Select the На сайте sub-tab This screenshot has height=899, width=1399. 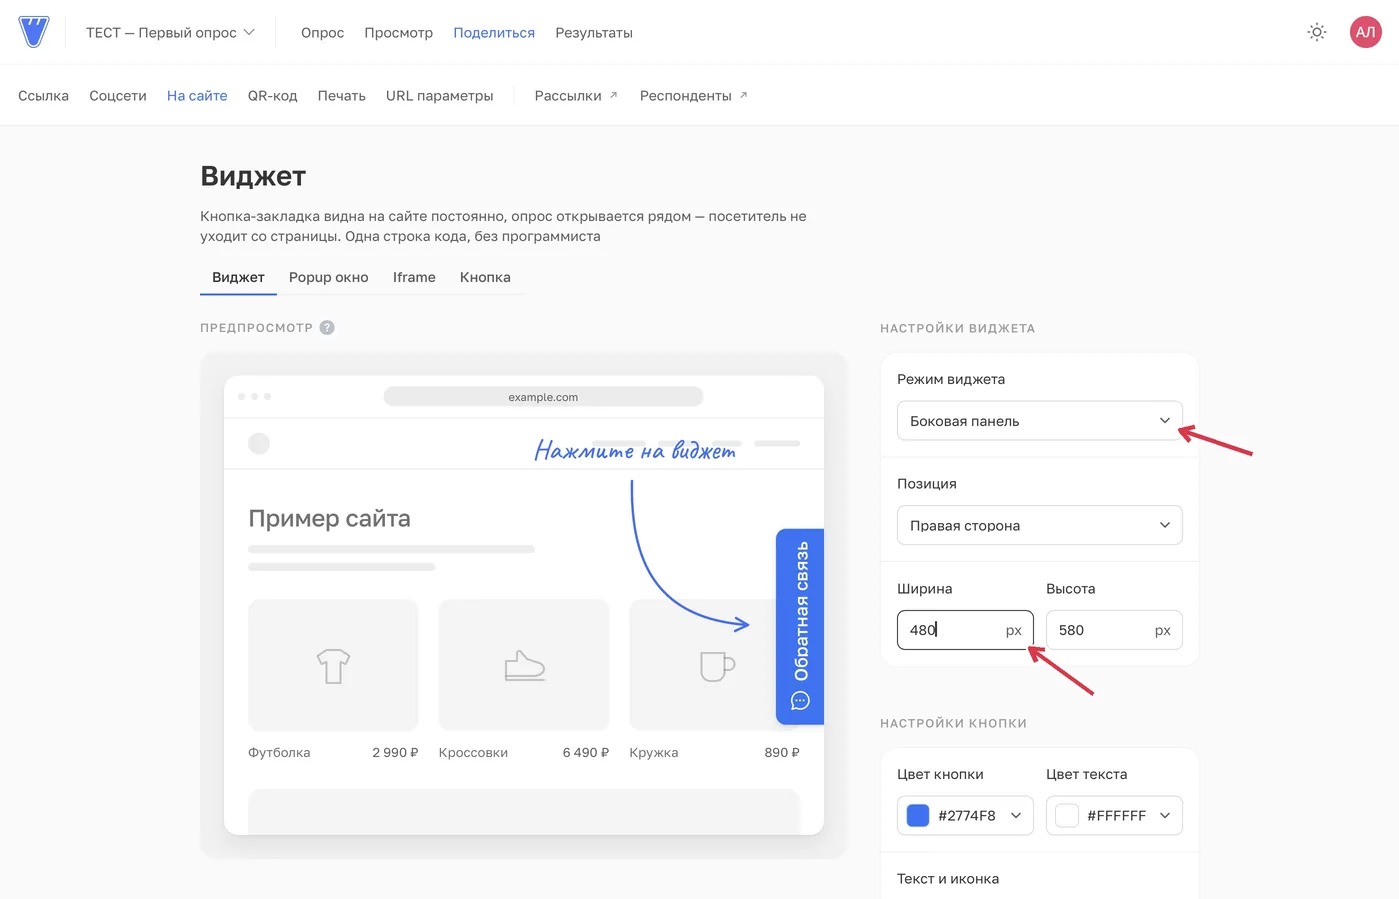pos(197,96)
